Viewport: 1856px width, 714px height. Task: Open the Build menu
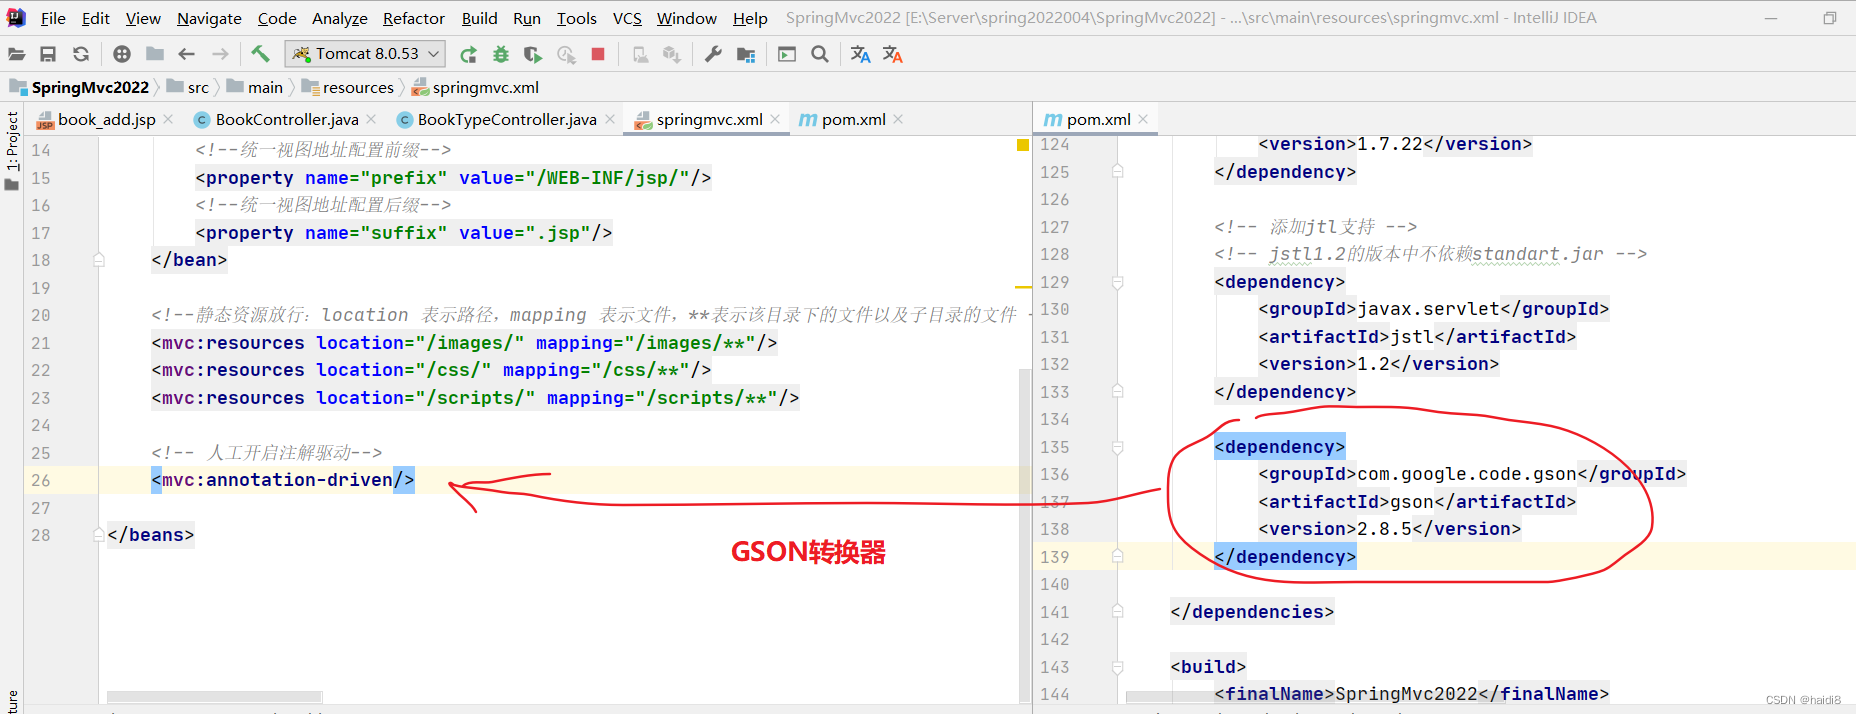(479, 18)
